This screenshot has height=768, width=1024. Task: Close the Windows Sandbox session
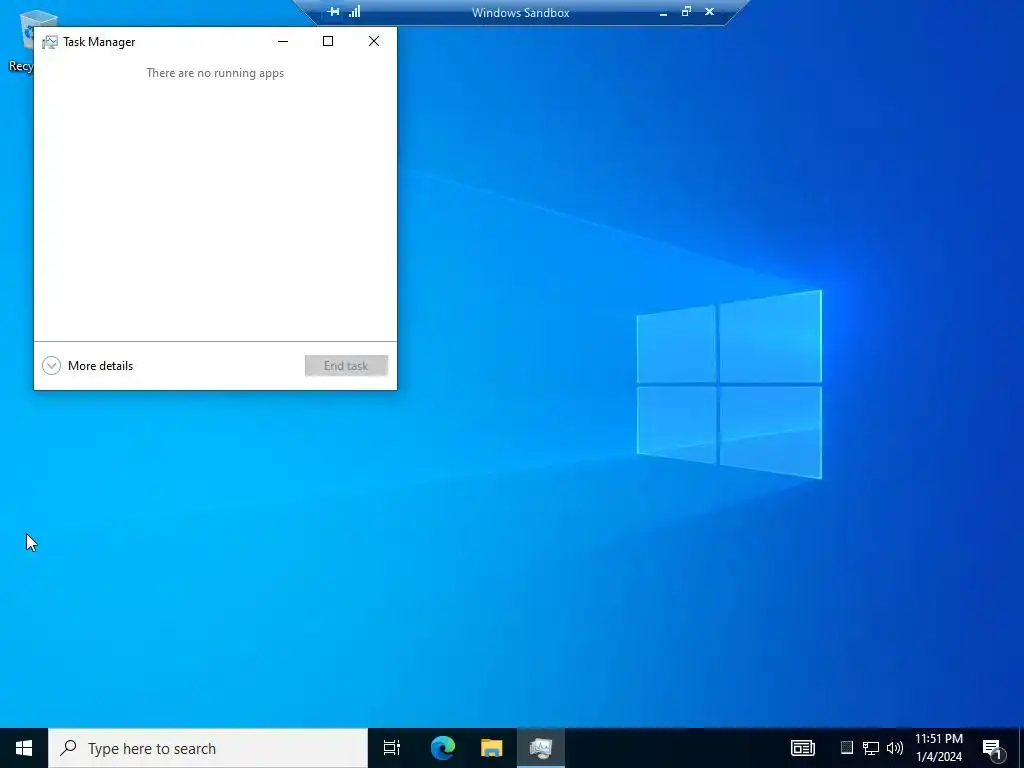tap(710, 12)
